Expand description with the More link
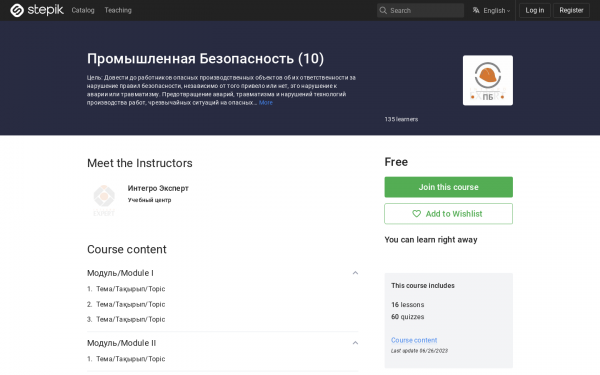600x375 pixels. (266, 103)
